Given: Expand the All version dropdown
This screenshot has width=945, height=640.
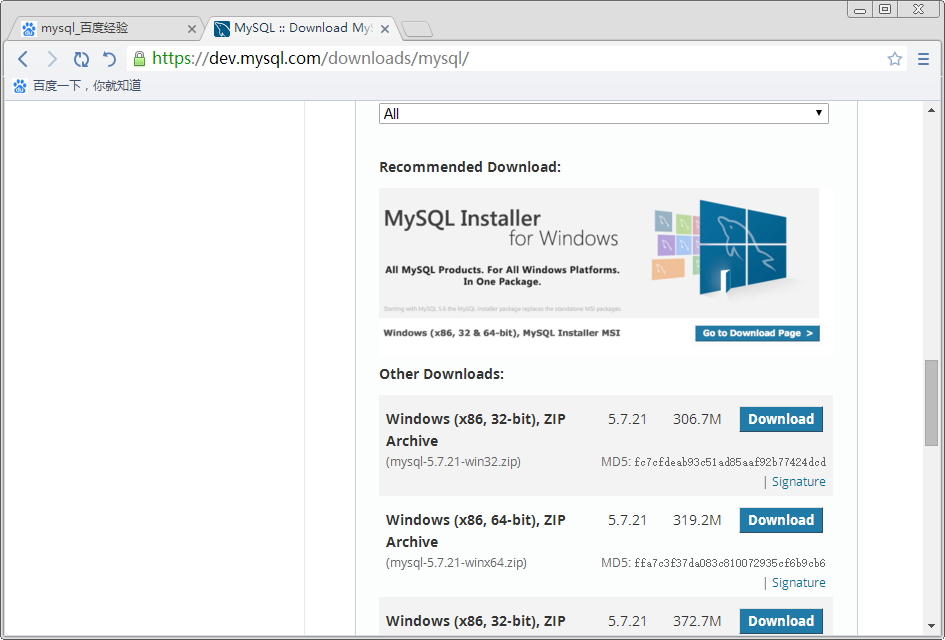Looking at the screenshot, I should pyautogui.click(x=603, y=114).
